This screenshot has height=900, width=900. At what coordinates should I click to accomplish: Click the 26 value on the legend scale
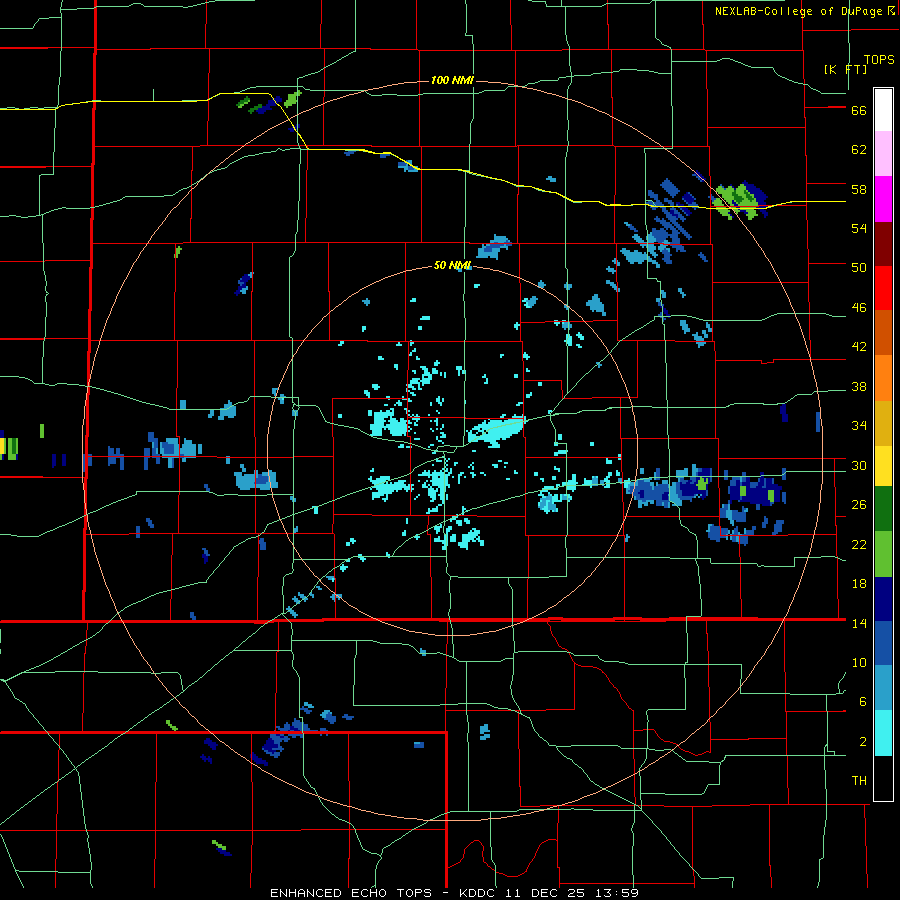click(x=859, y=505)
